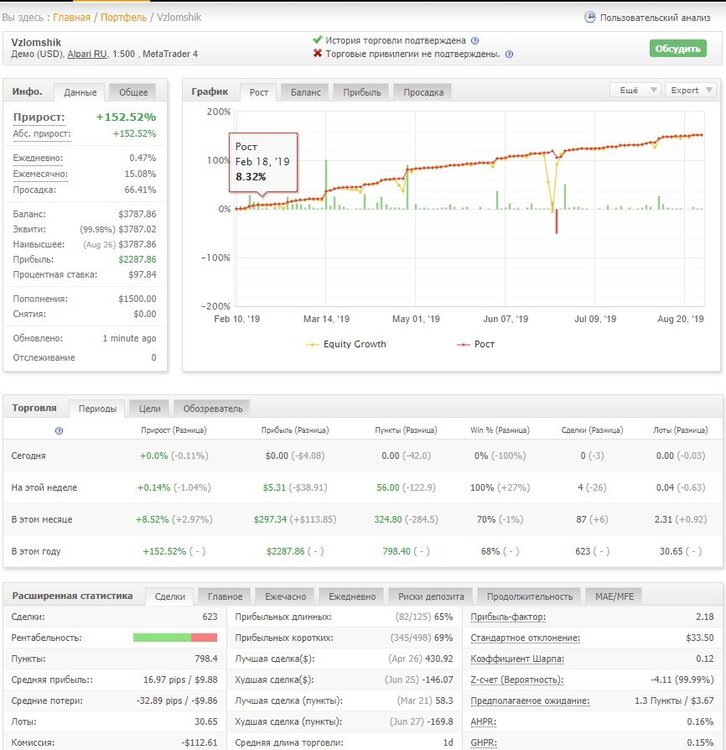
Task: Open the Ежечасно statistics tab
Action: click(x=286, y=596)
